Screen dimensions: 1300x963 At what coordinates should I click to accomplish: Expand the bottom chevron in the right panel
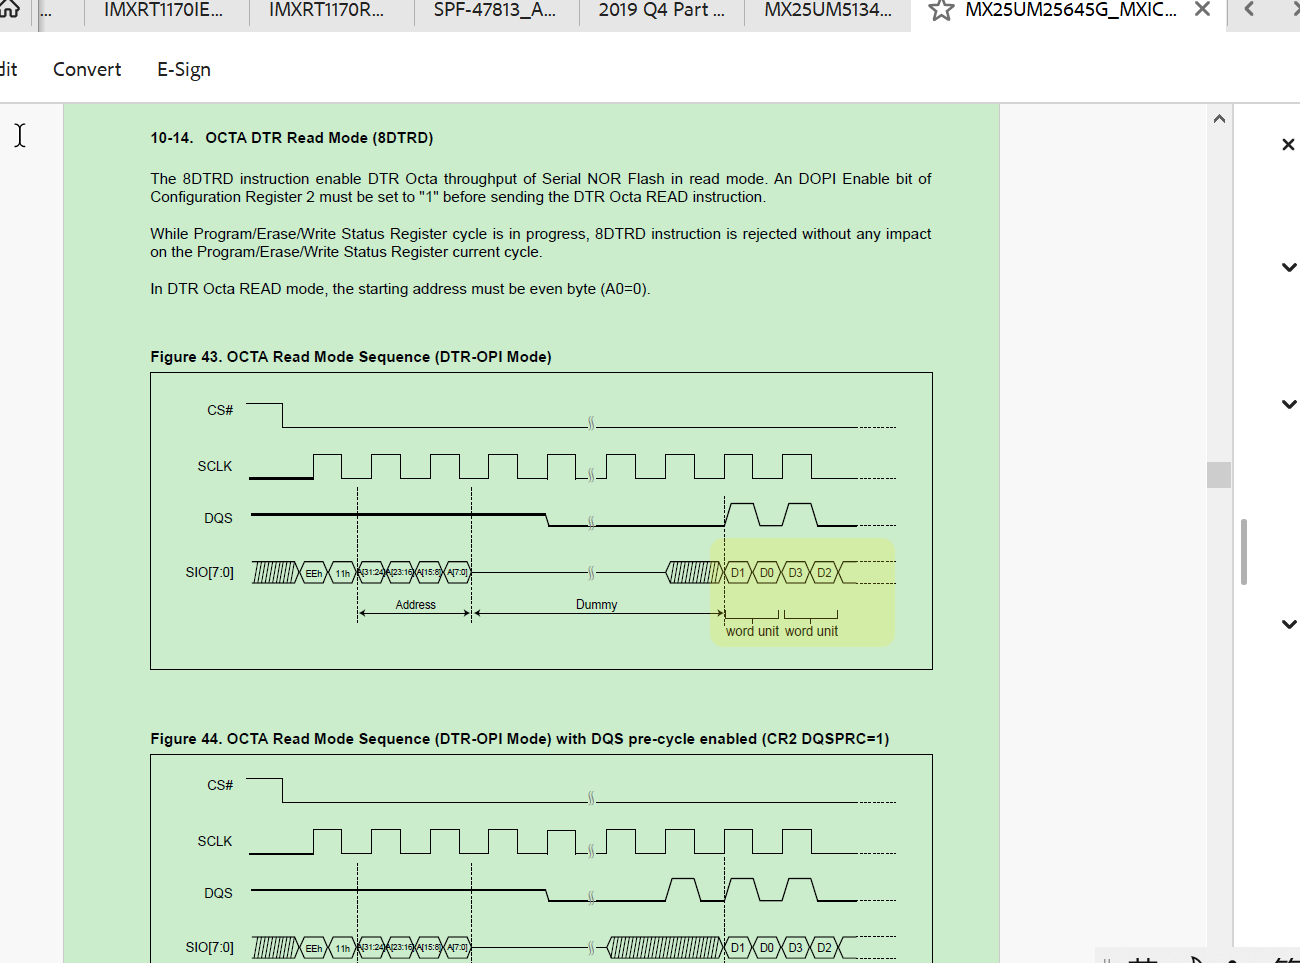coord(1289,624)
